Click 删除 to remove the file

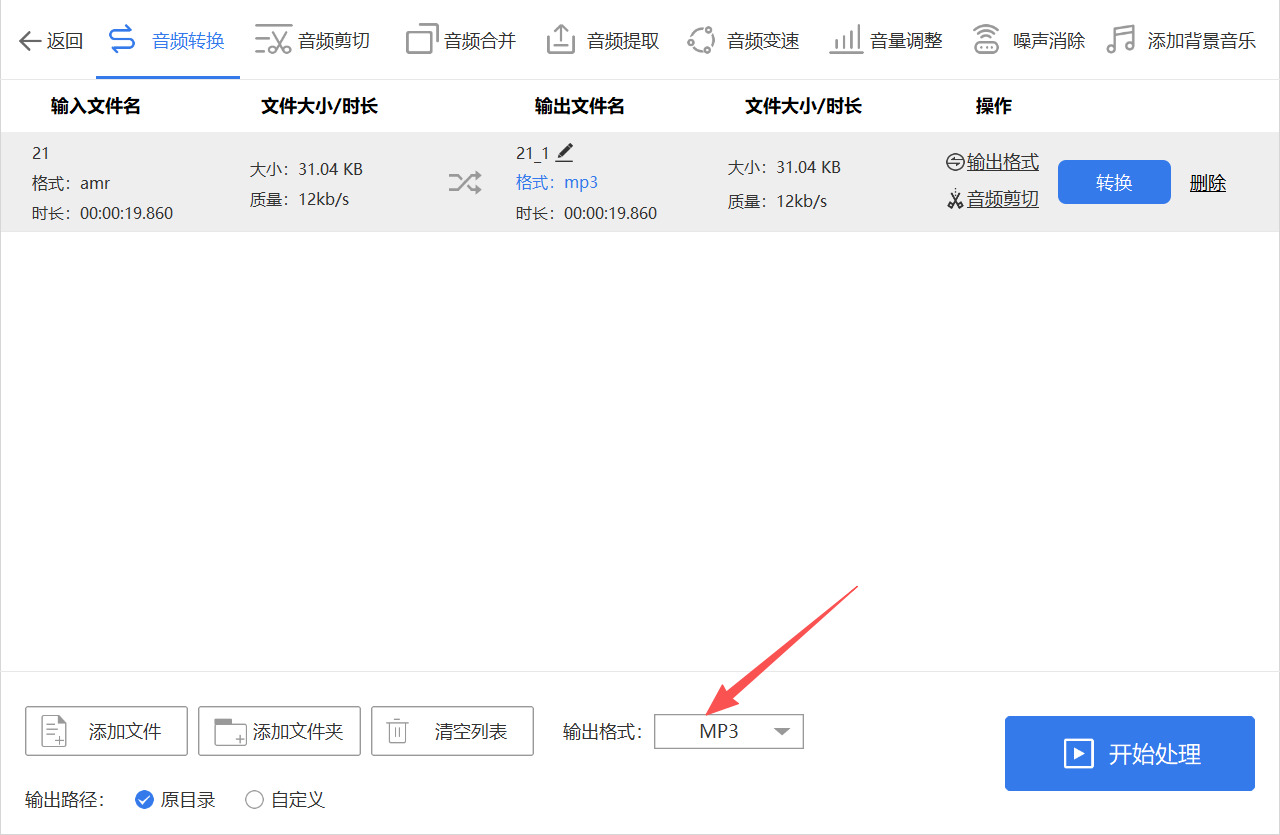(x=1207, y=182)
